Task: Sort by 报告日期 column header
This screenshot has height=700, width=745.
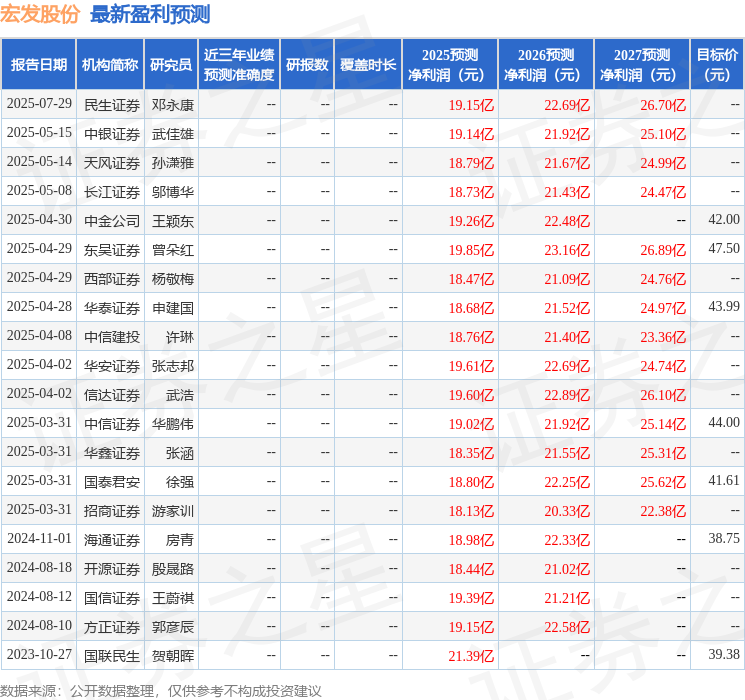Action: point(39,65)
